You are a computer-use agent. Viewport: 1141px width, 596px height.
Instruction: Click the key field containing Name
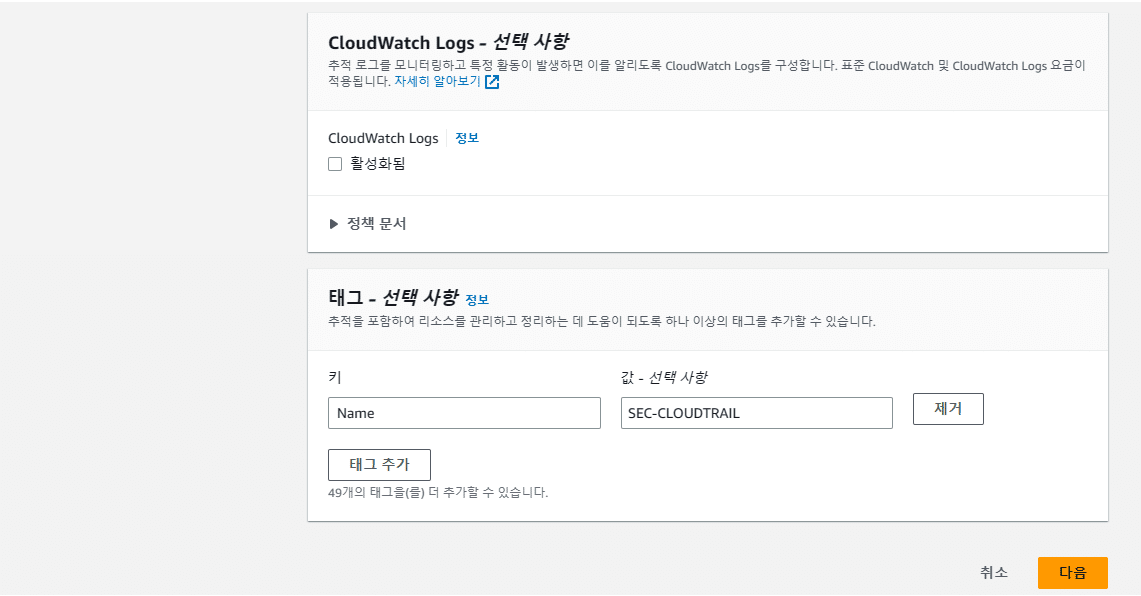click(x=464, y=412)
